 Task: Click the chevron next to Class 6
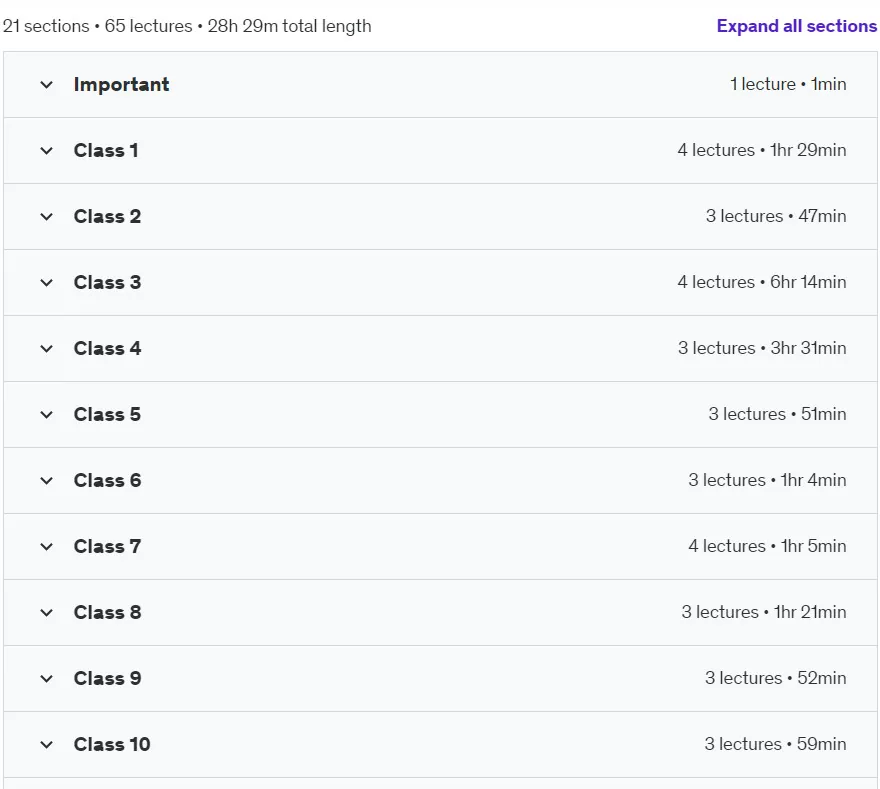pos(47,481)
